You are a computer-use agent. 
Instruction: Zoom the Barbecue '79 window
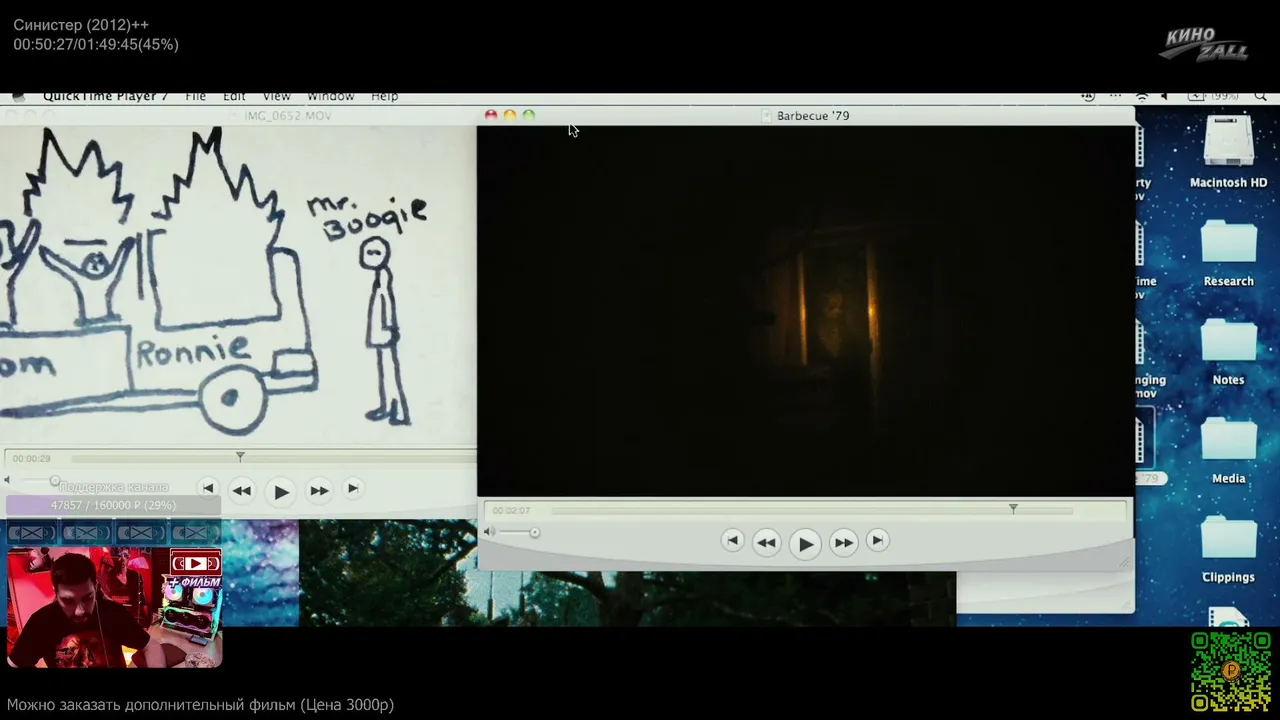click(x=529, y=116)
